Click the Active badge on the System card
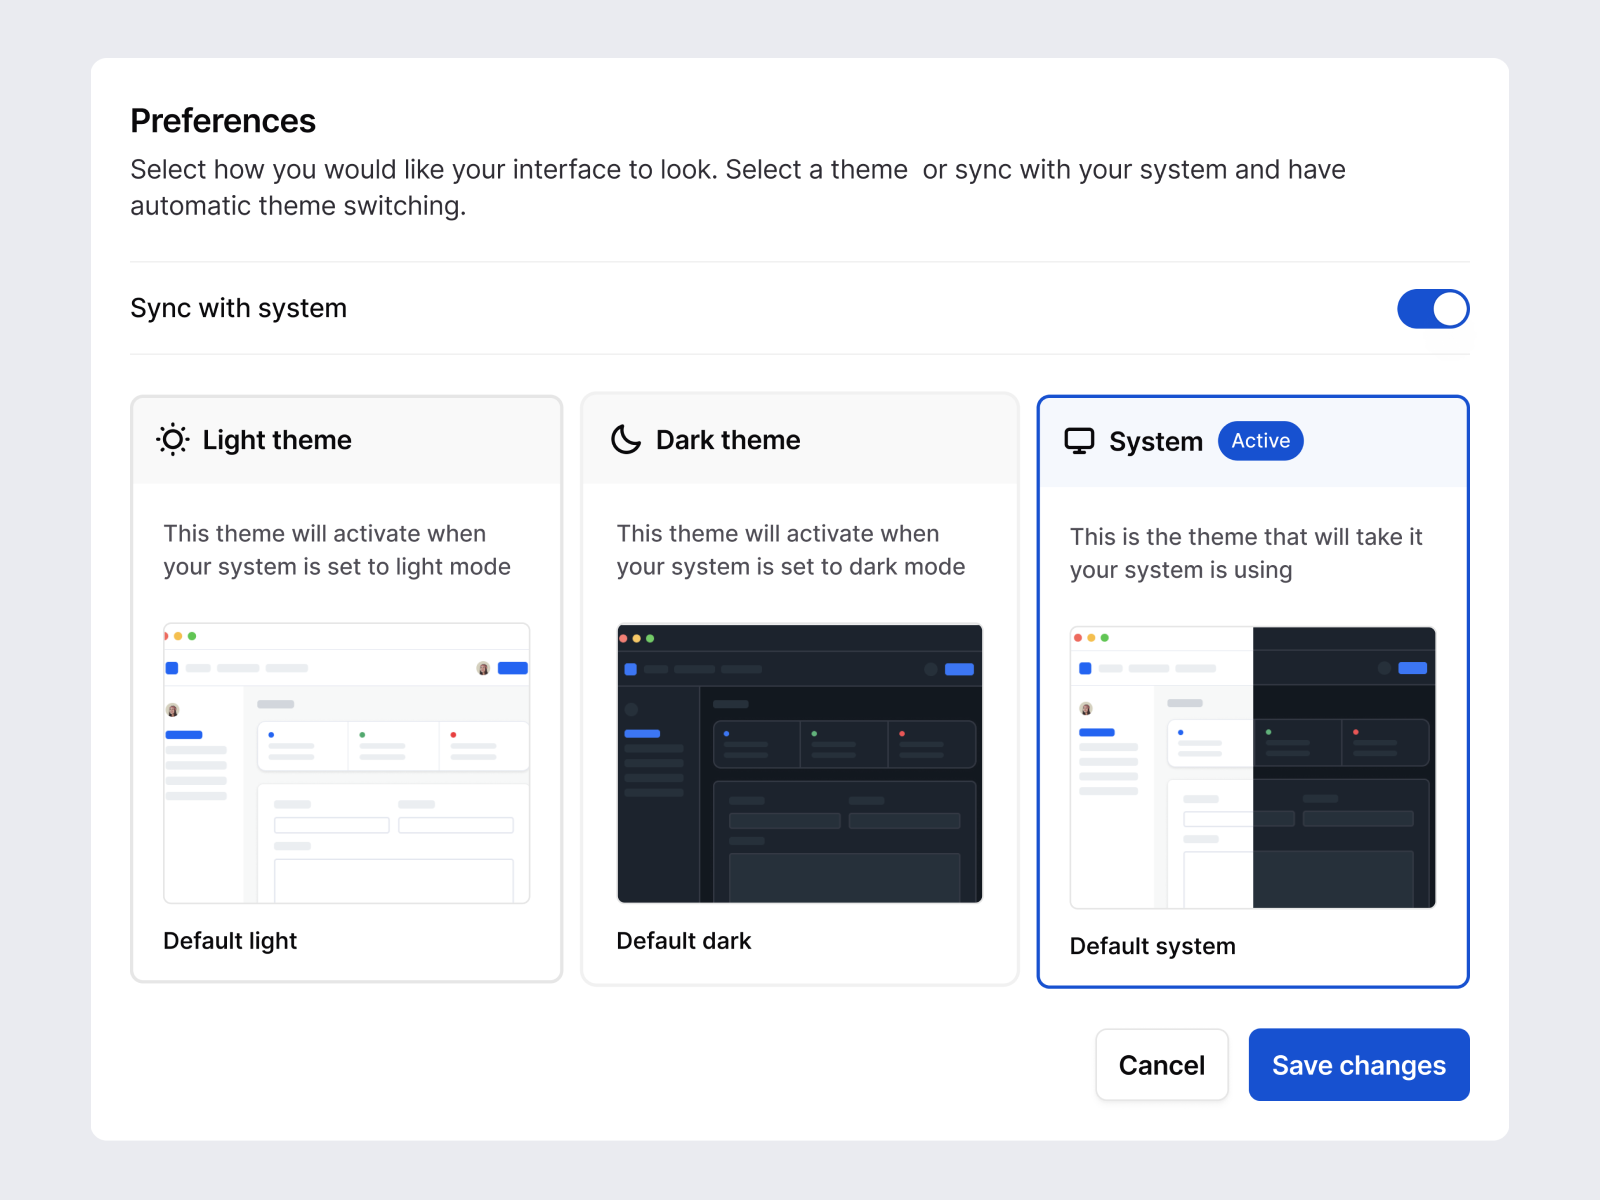The width and height of the screenshot is (1600, 1200). click(x=1260, y=441)
